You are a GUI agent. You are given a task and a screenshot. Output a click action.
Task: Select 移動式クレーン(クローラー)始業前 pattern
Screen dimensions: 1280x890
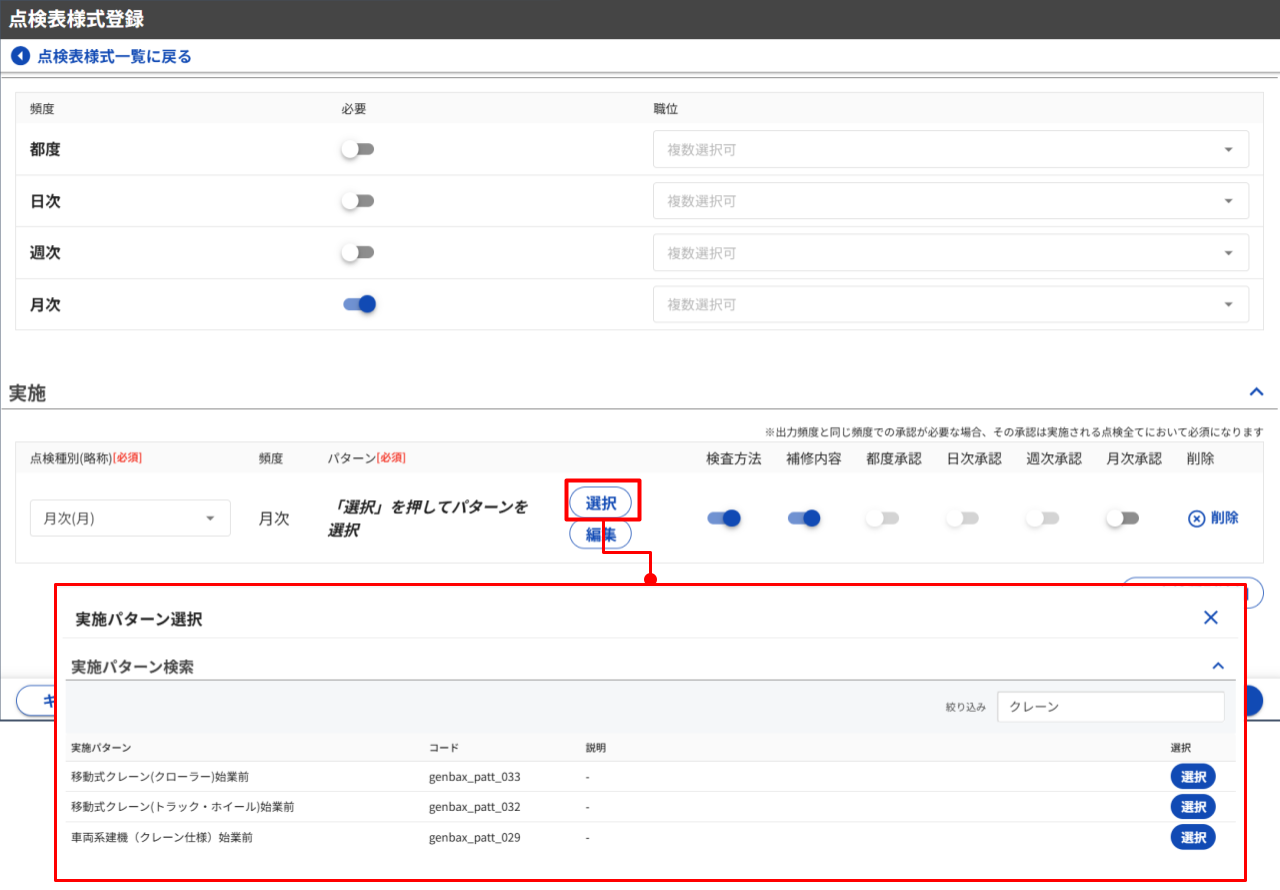click(x=1192, y=777)
